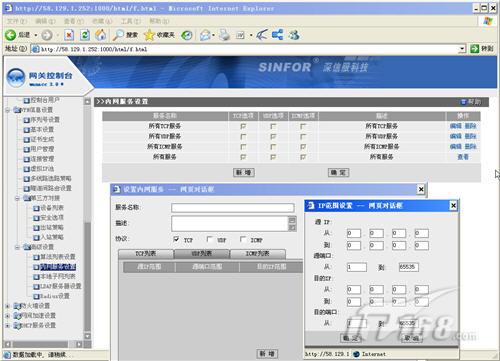Image resolution: width=500 pixels, height=361 pixels.
Task: Click the browser Back arrow button
Action: (10, 35)
